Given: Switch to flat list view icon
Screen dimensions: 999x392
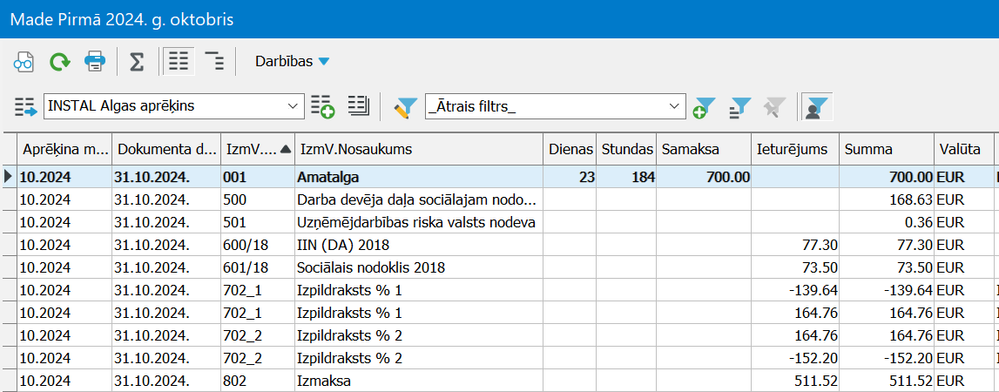Looking at the screenshot, I should click(178, 62).
